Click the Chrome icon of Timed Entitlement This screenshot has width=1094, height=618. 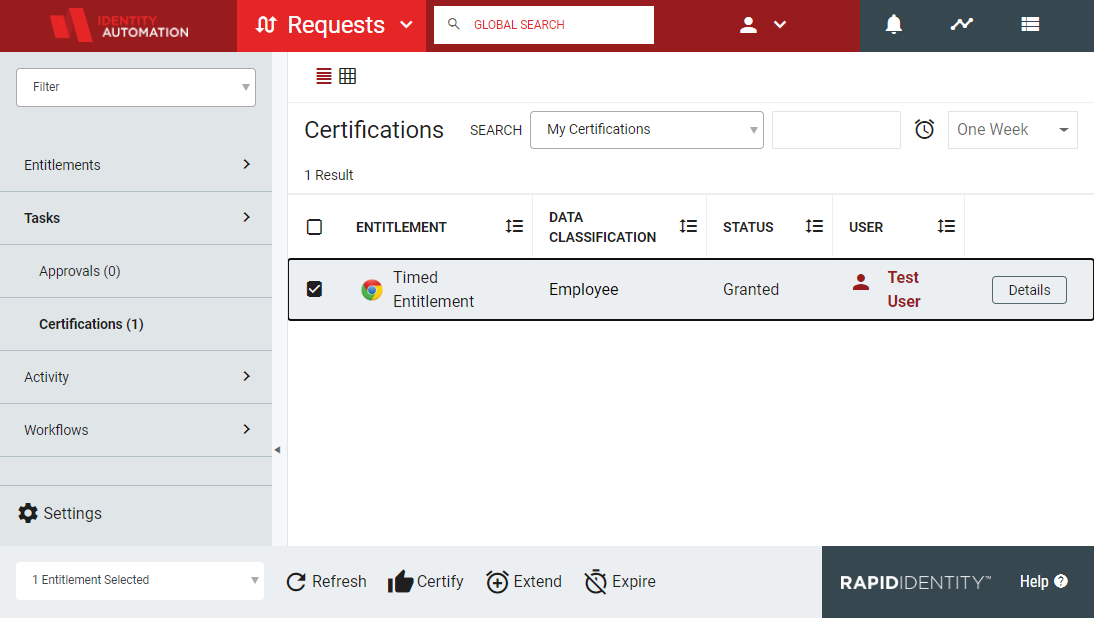[372, 289]
